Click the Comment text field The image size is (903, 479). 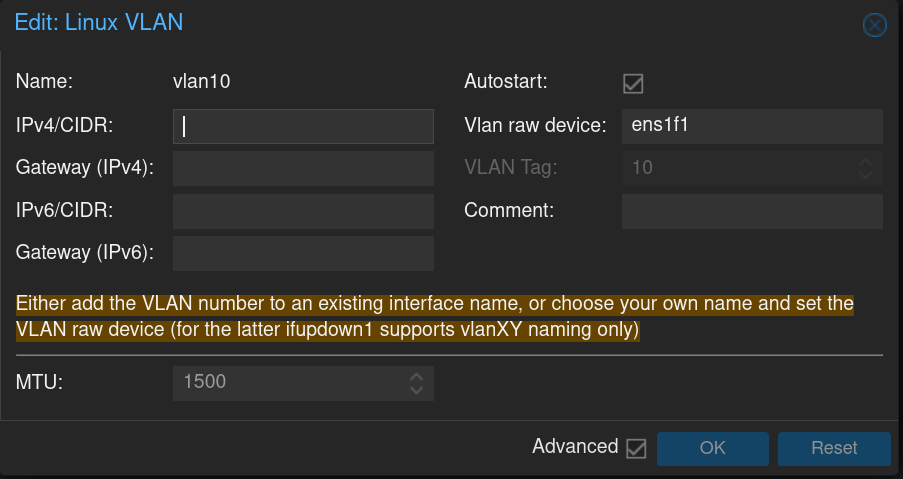pos(751,211)
